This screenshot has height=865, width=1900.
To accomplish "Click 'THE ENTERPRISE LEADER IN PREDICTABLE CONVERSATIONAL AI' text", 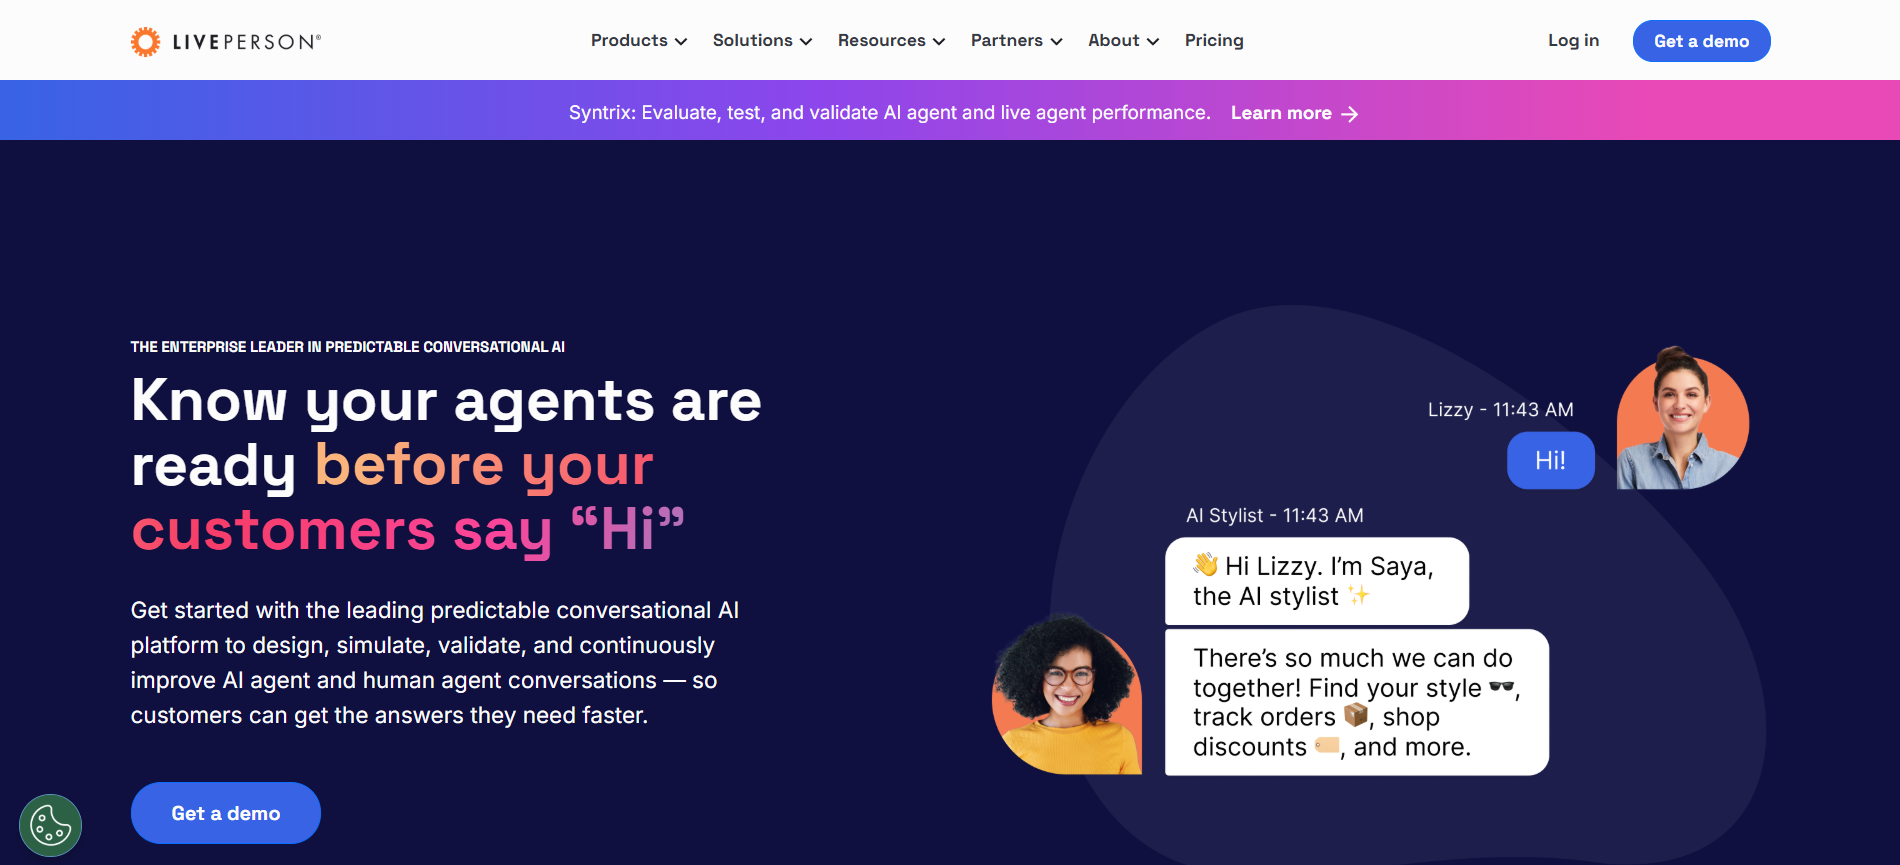I will [x=348, y=347].
